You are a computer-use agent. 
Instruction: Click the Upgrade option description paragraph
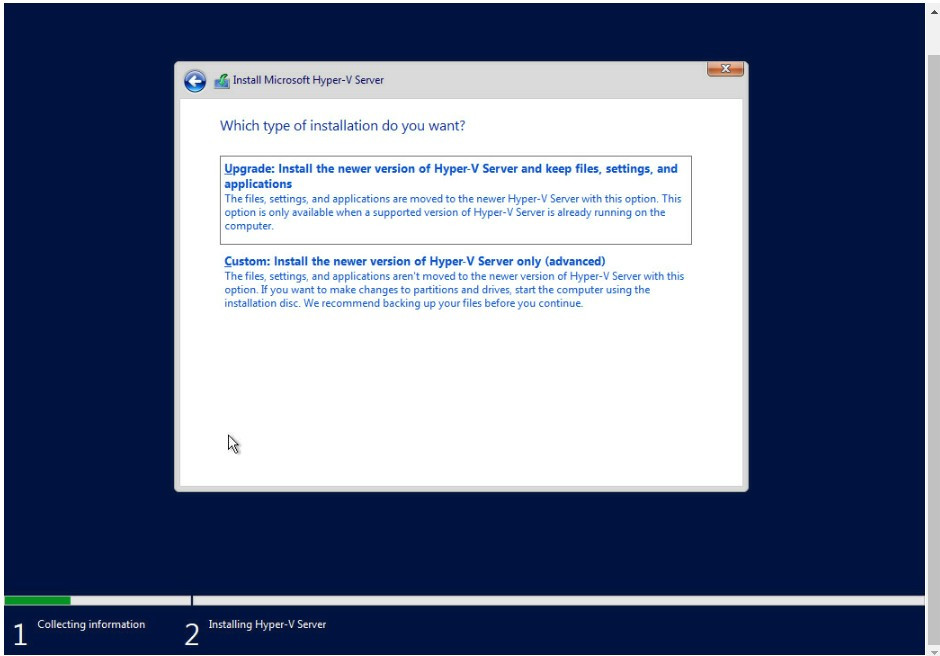[453, 212]
